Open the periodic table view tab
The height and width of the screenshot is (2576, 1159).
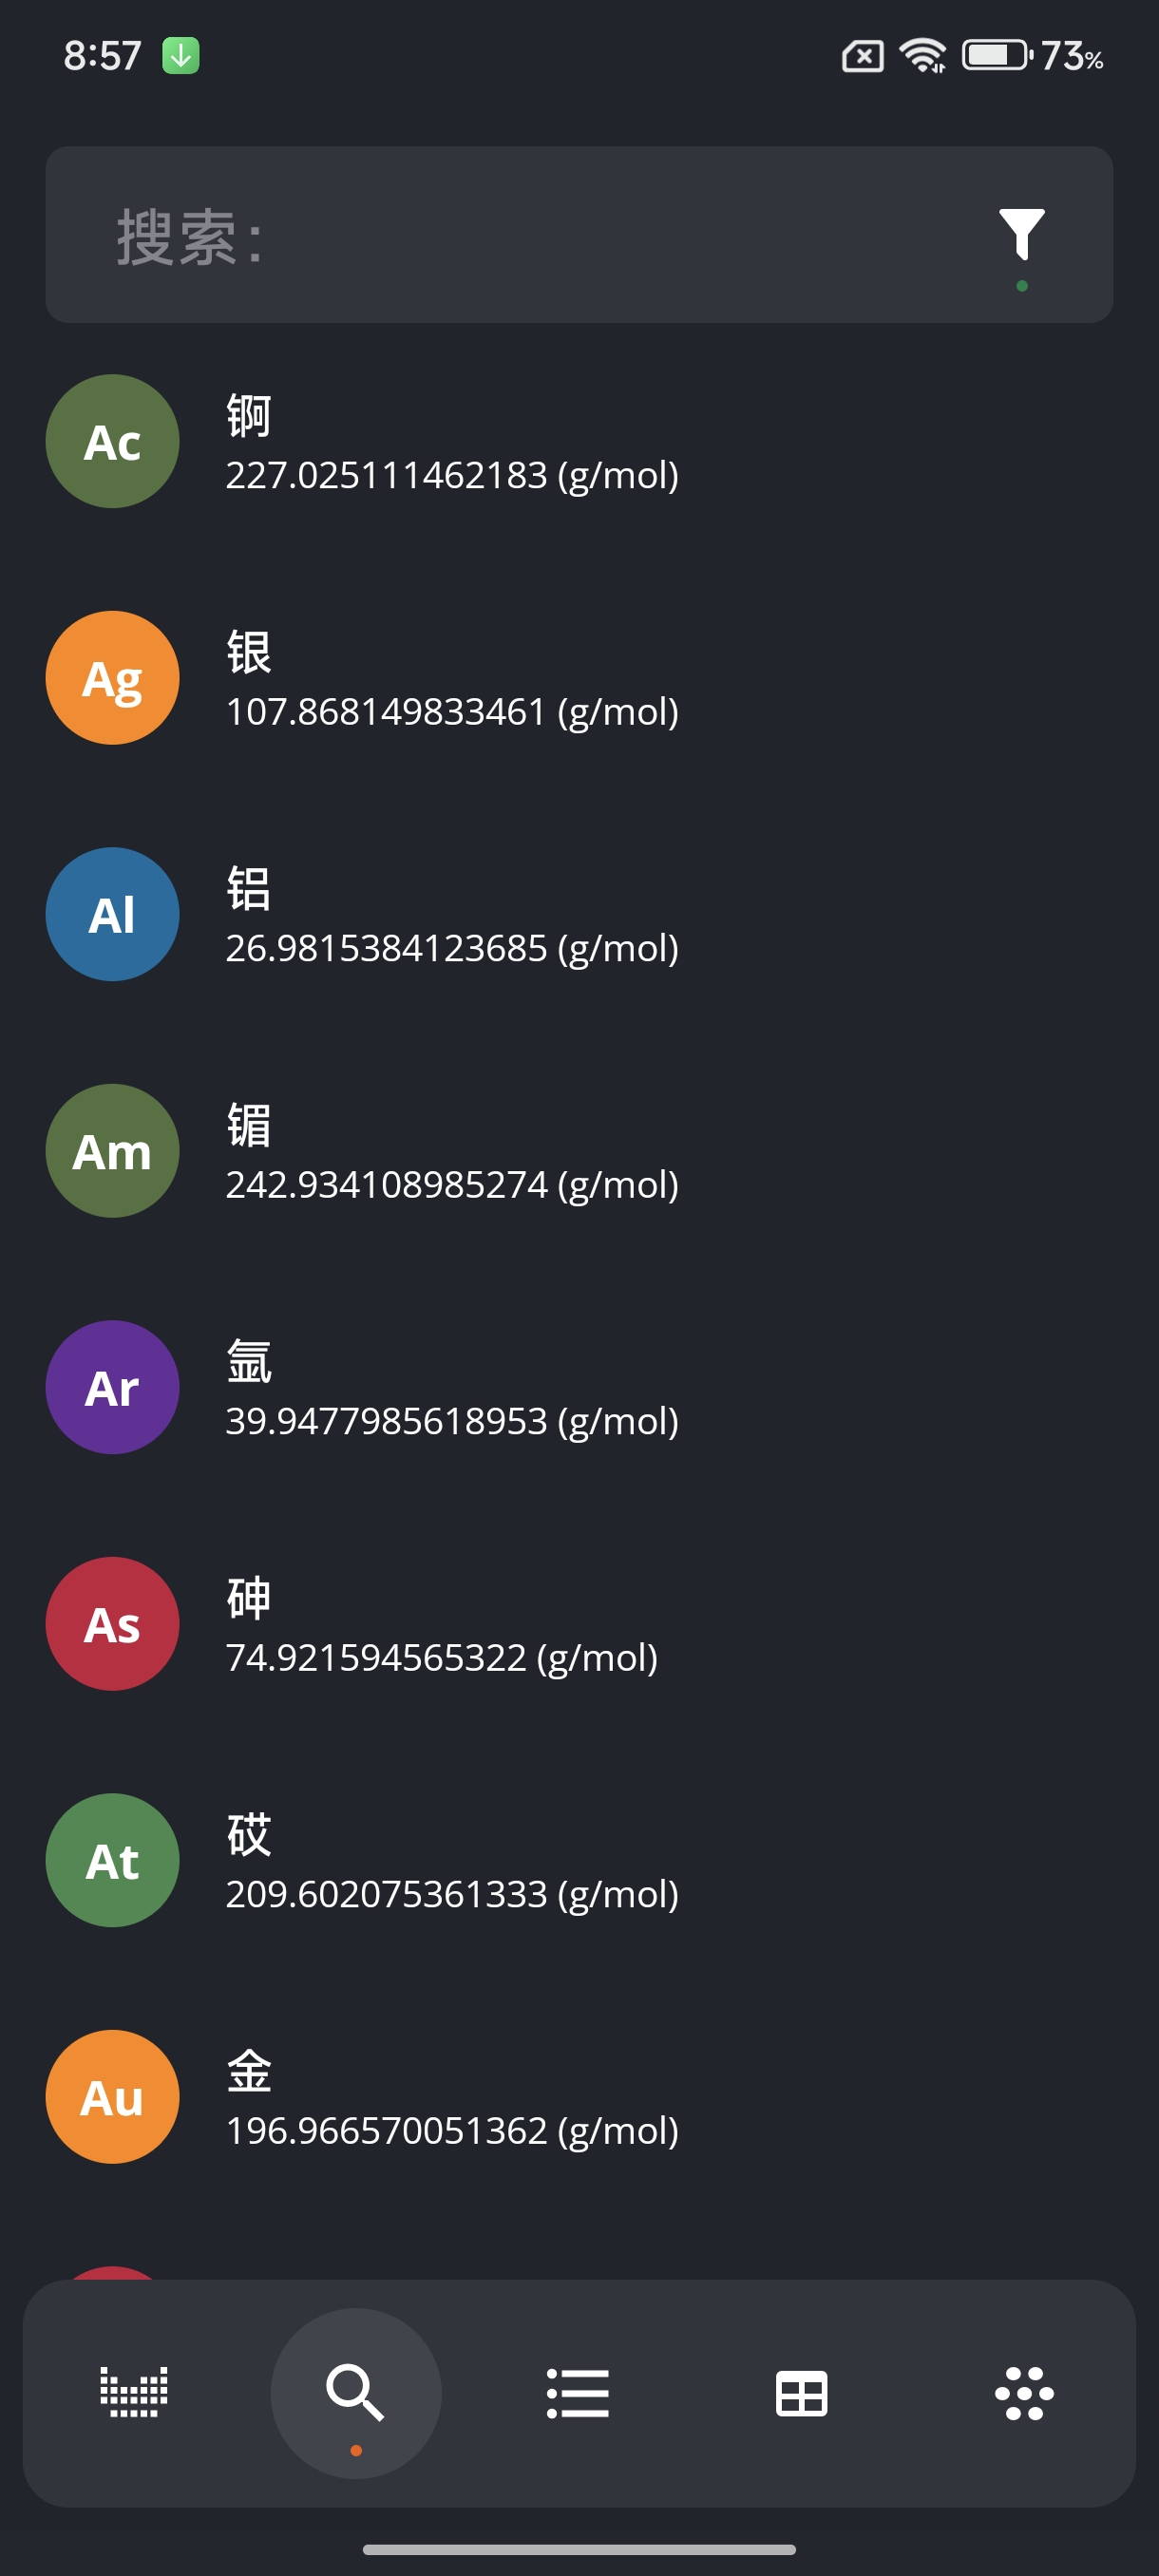(134, 2393)
